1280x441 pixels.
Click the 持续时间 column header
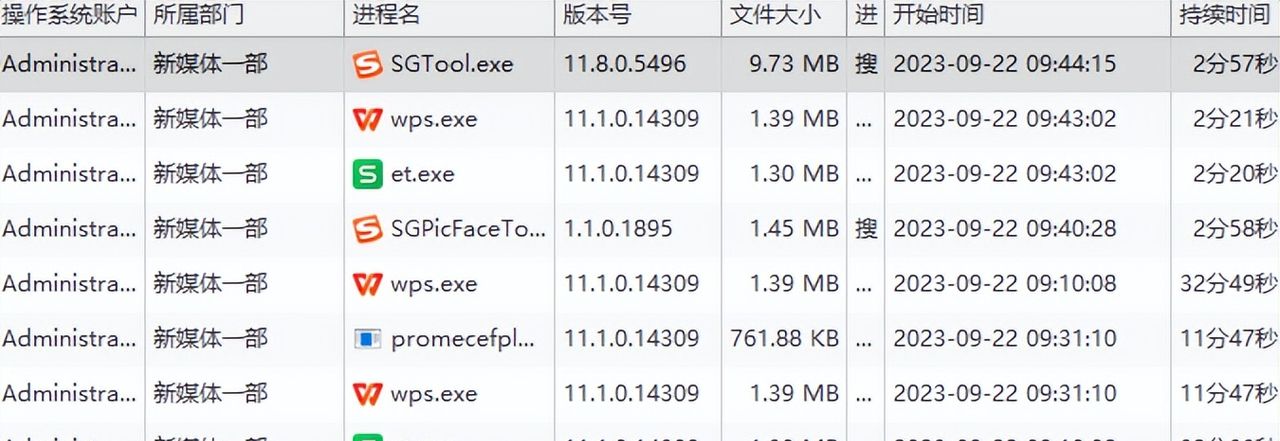coord(1224,15)
